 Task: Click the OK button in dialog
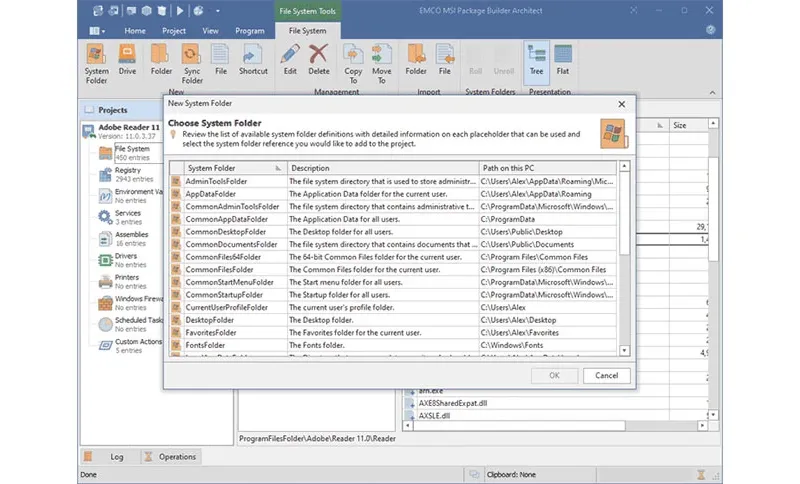(554, 375)
